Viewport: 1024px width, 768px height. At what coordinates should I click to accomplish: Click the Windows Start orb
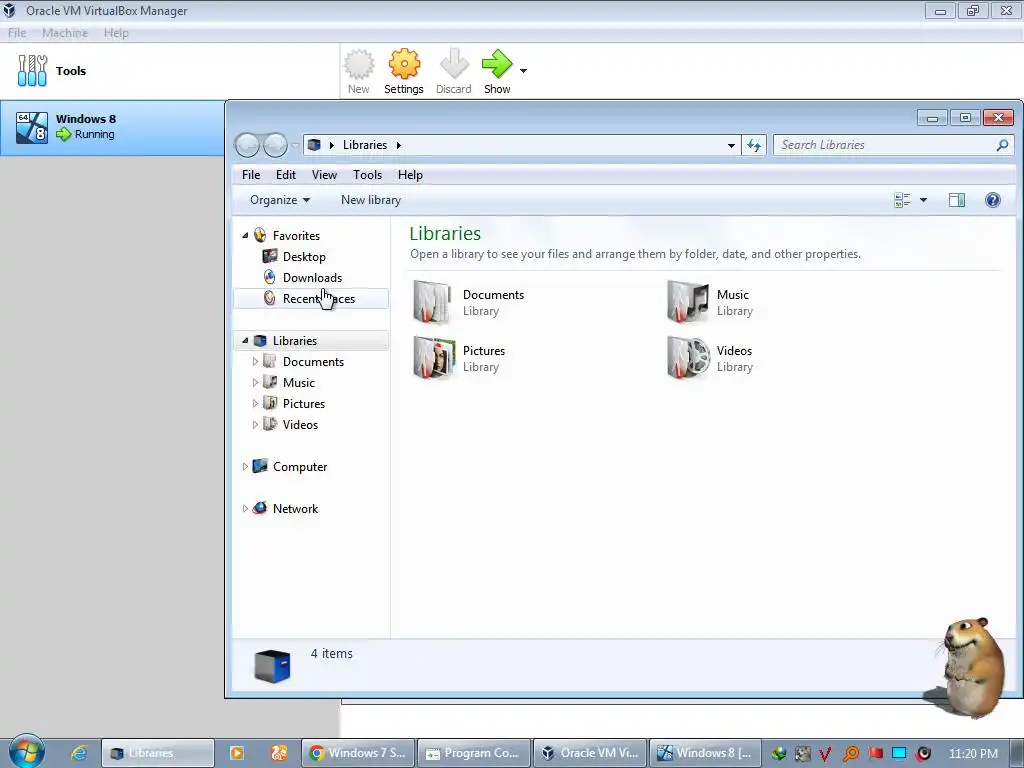point(26,752)
